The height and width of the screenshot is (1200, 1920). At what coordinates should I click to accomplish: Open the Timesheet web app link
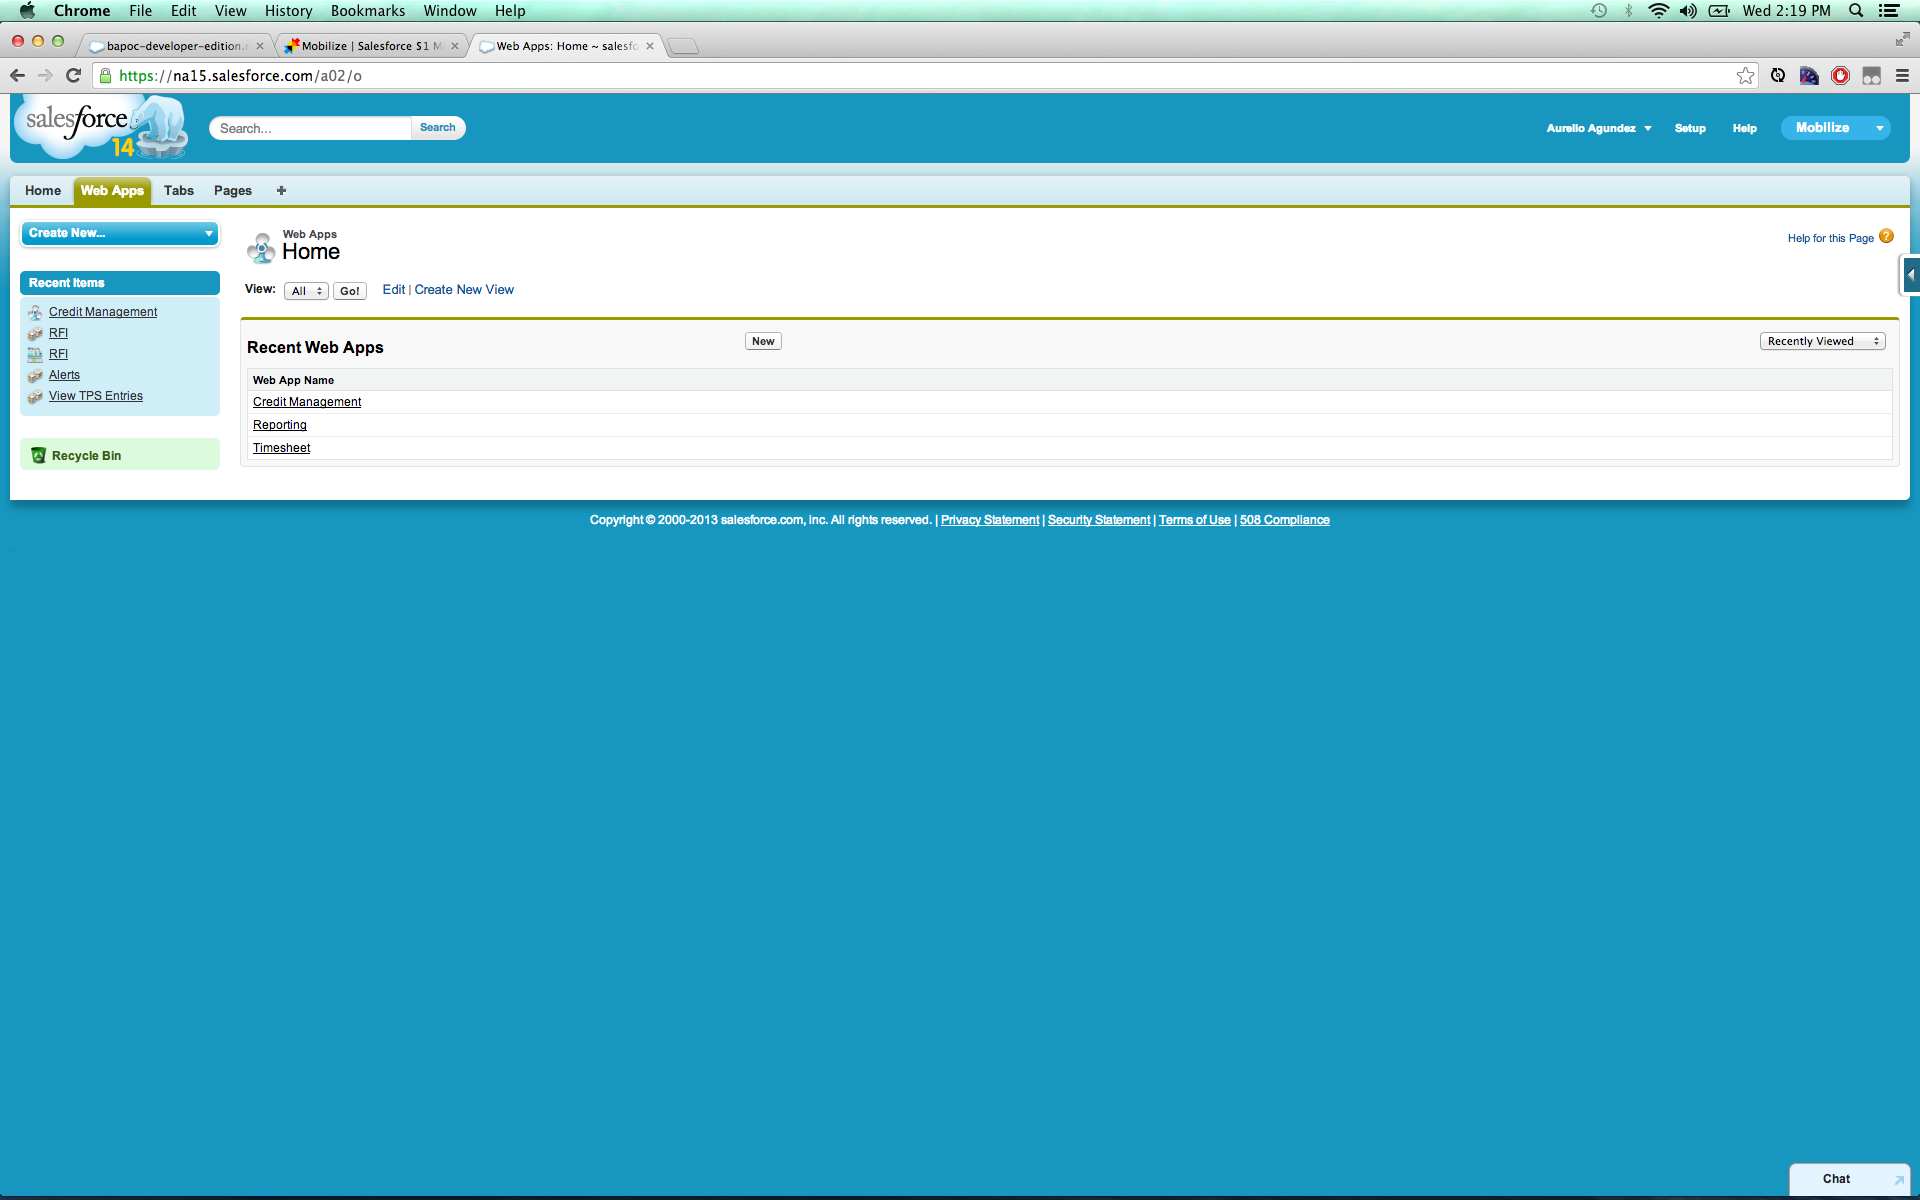coord(281,448)
